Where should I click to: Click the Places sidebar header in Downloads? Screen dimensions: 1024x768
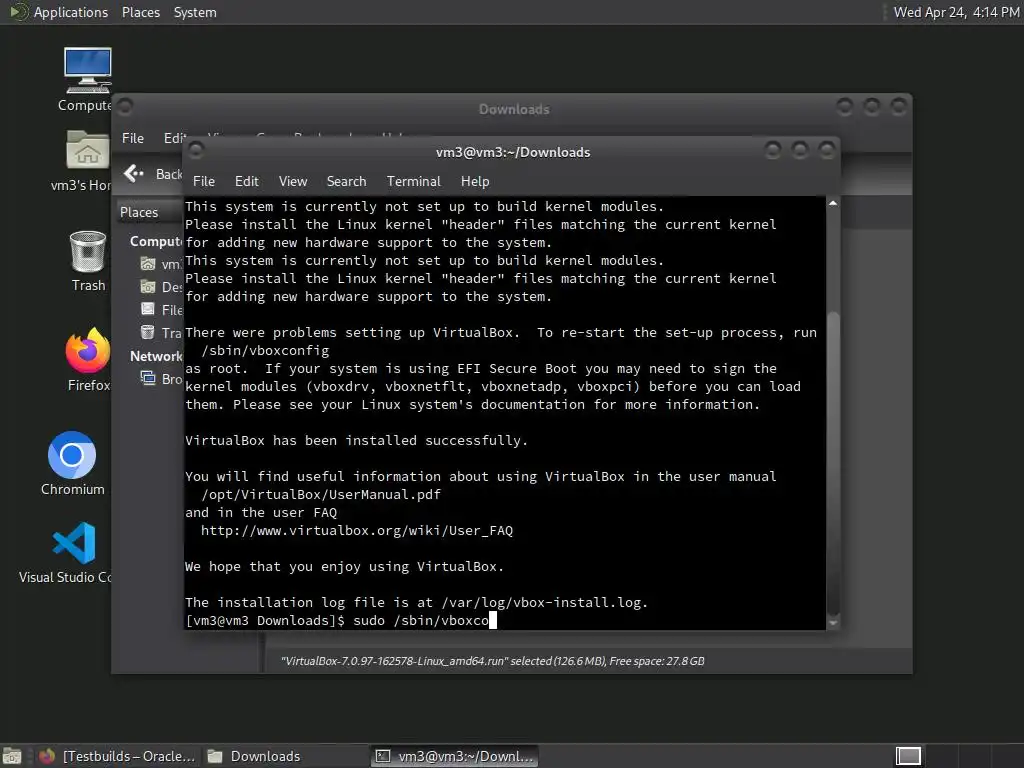[x=139, y=212]
